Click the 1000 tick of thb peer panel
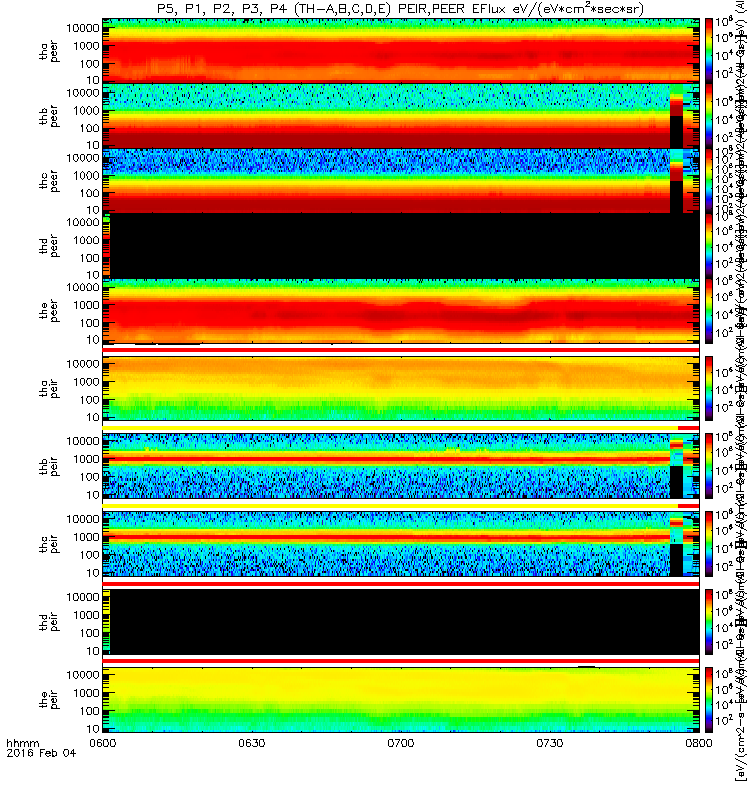The height and width of the screenshot is (800, 750). point(86,111)
